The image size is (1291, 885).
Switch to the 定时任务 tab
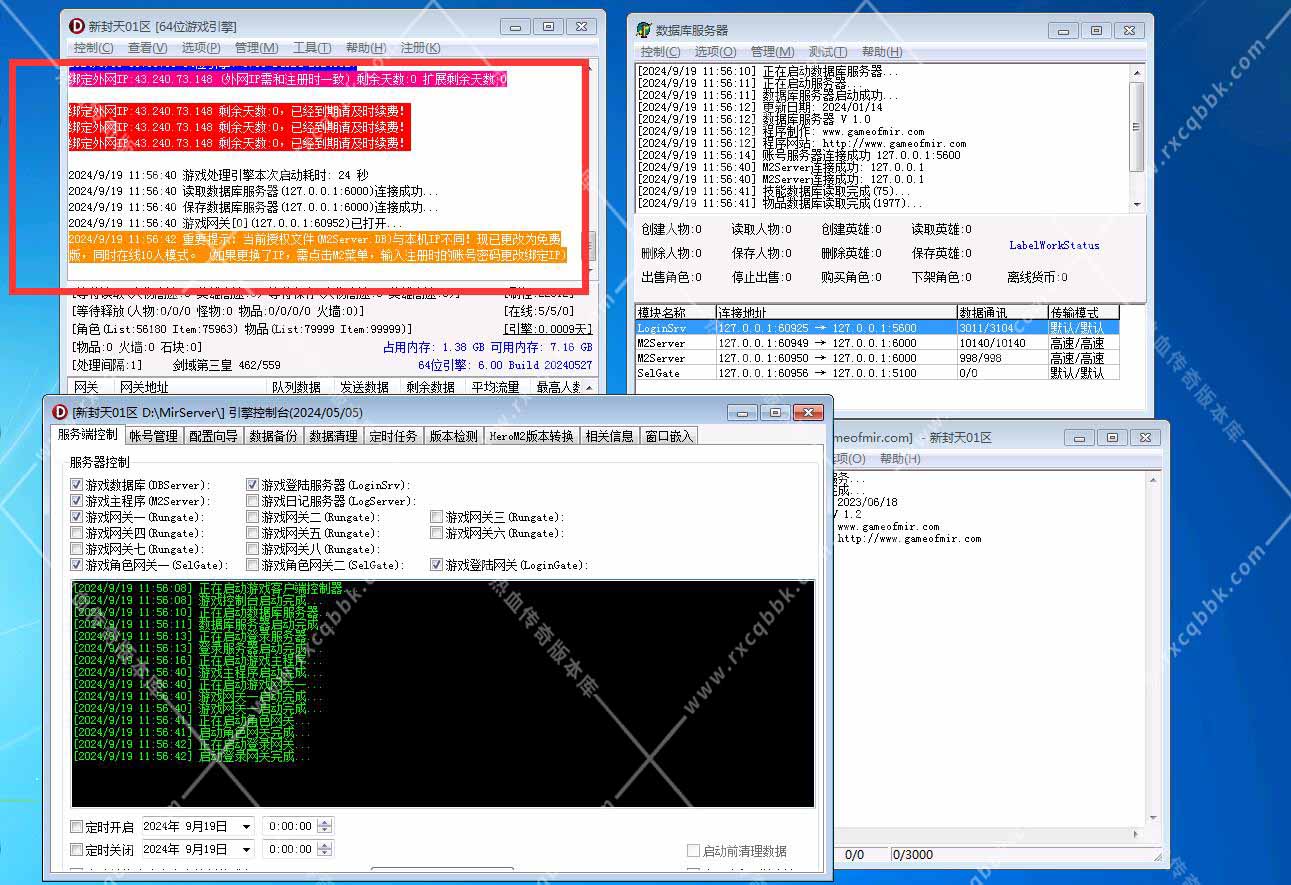click(x=393, y=436)
